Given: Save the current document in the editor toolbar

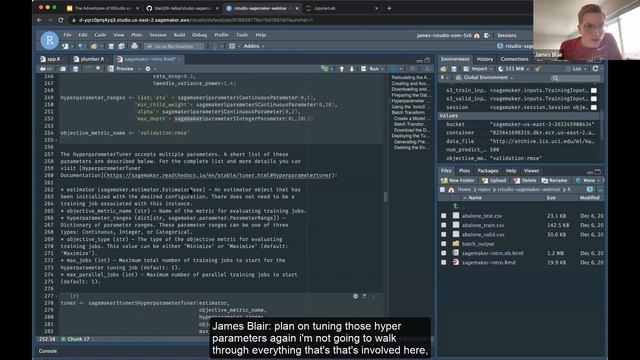Looking at the screenshot, I should point(76,69).
